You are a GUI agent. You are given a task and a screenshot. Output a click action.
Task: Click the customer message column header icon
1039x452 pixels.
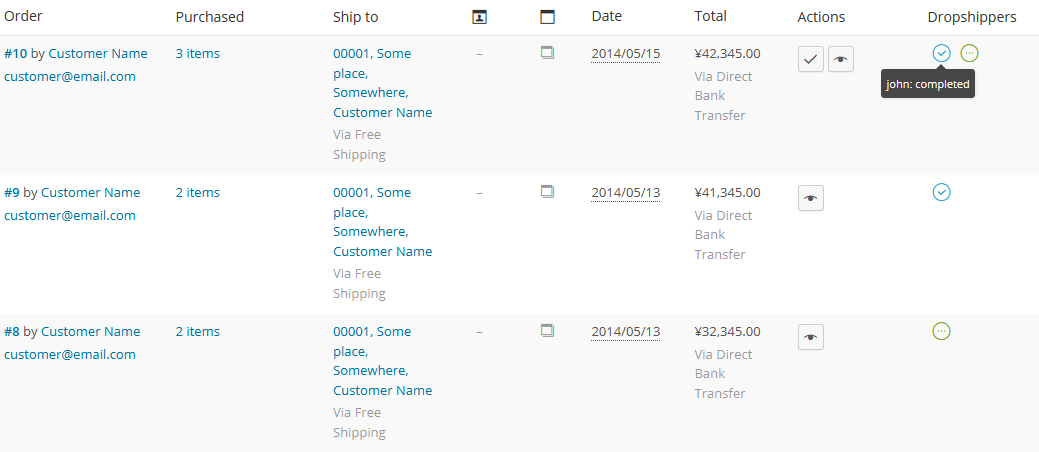coord(480,17)
